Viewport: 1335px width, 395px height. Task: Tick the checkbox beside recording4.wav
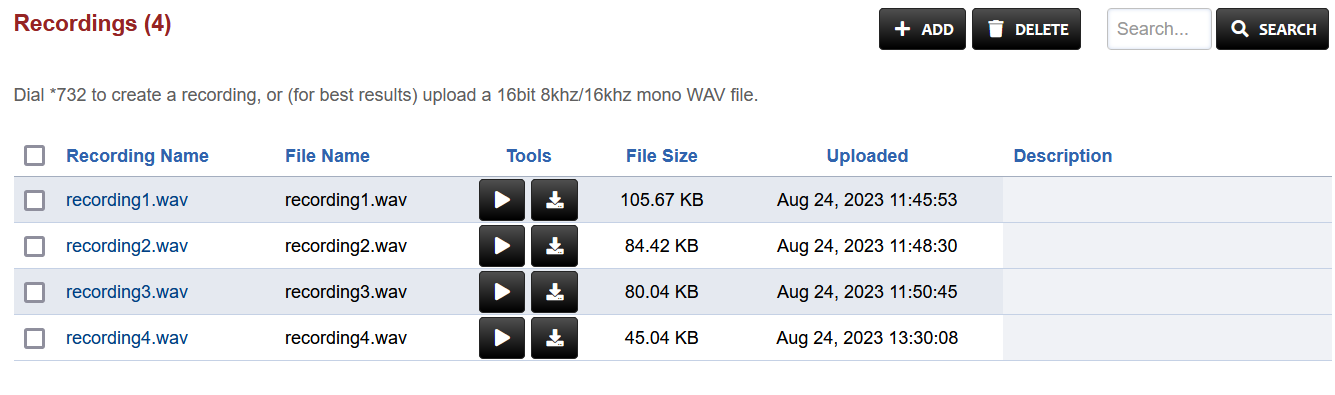coord(35,338)
